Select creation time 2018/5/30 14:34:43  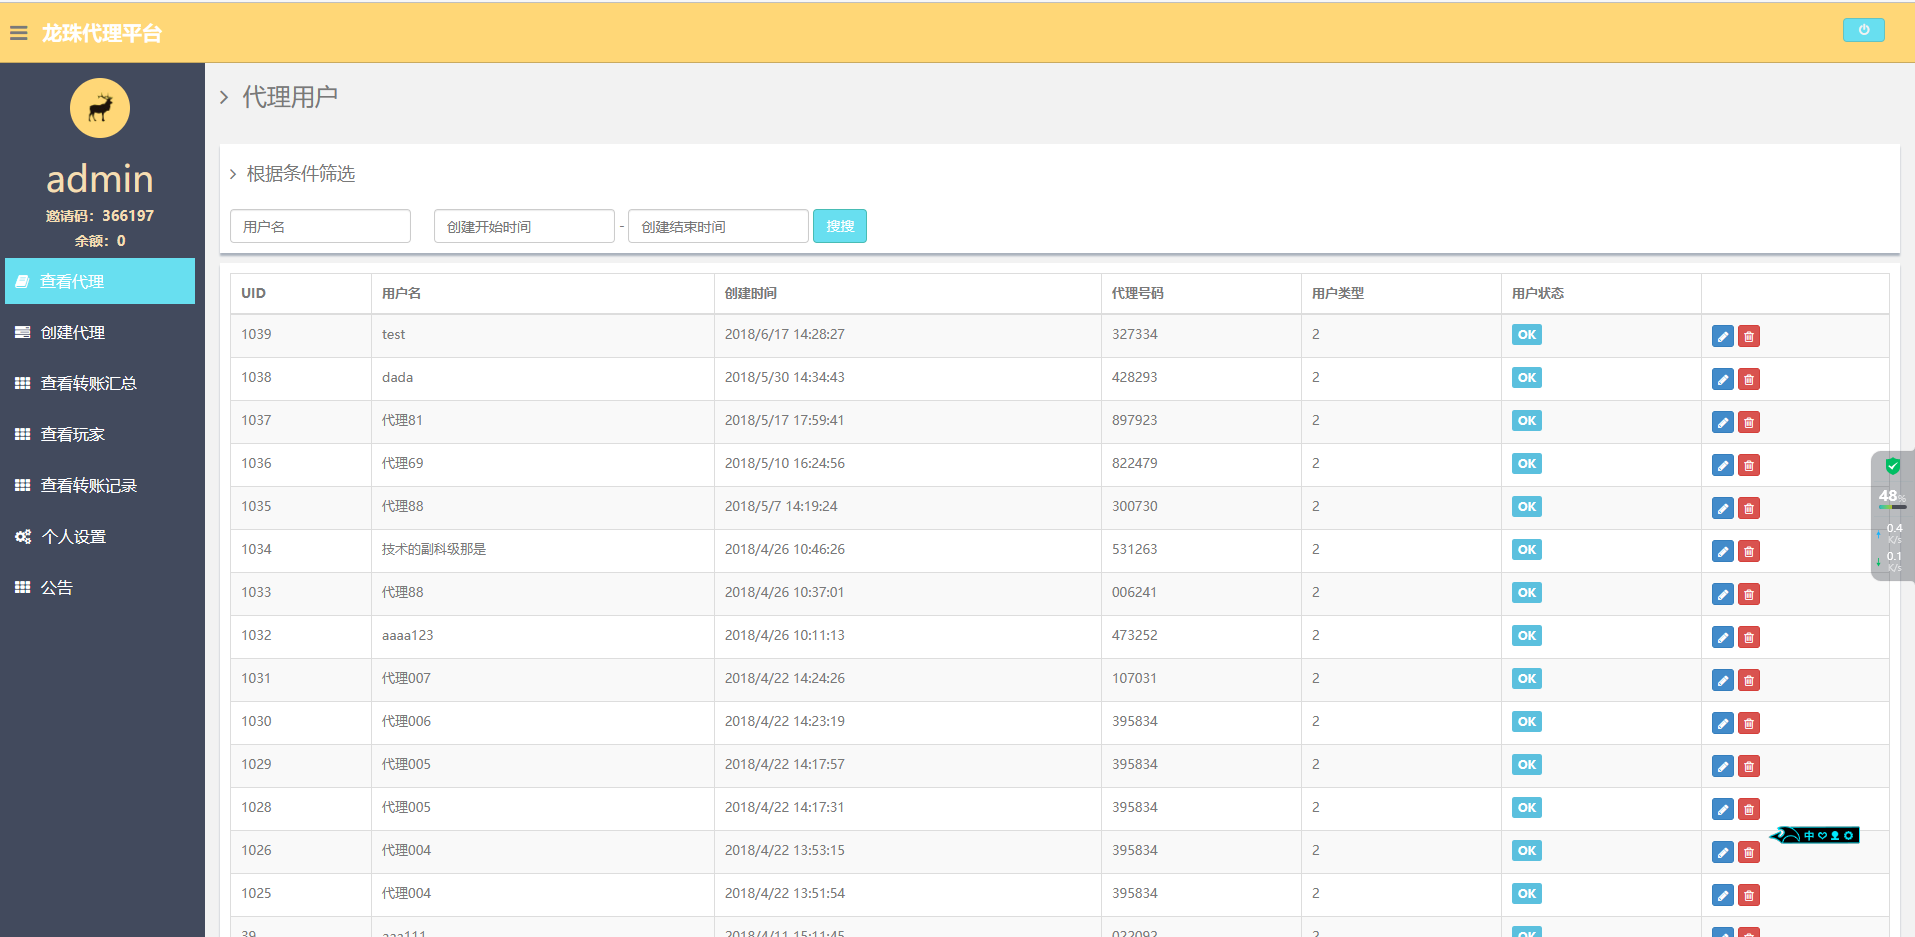(784, 377)
